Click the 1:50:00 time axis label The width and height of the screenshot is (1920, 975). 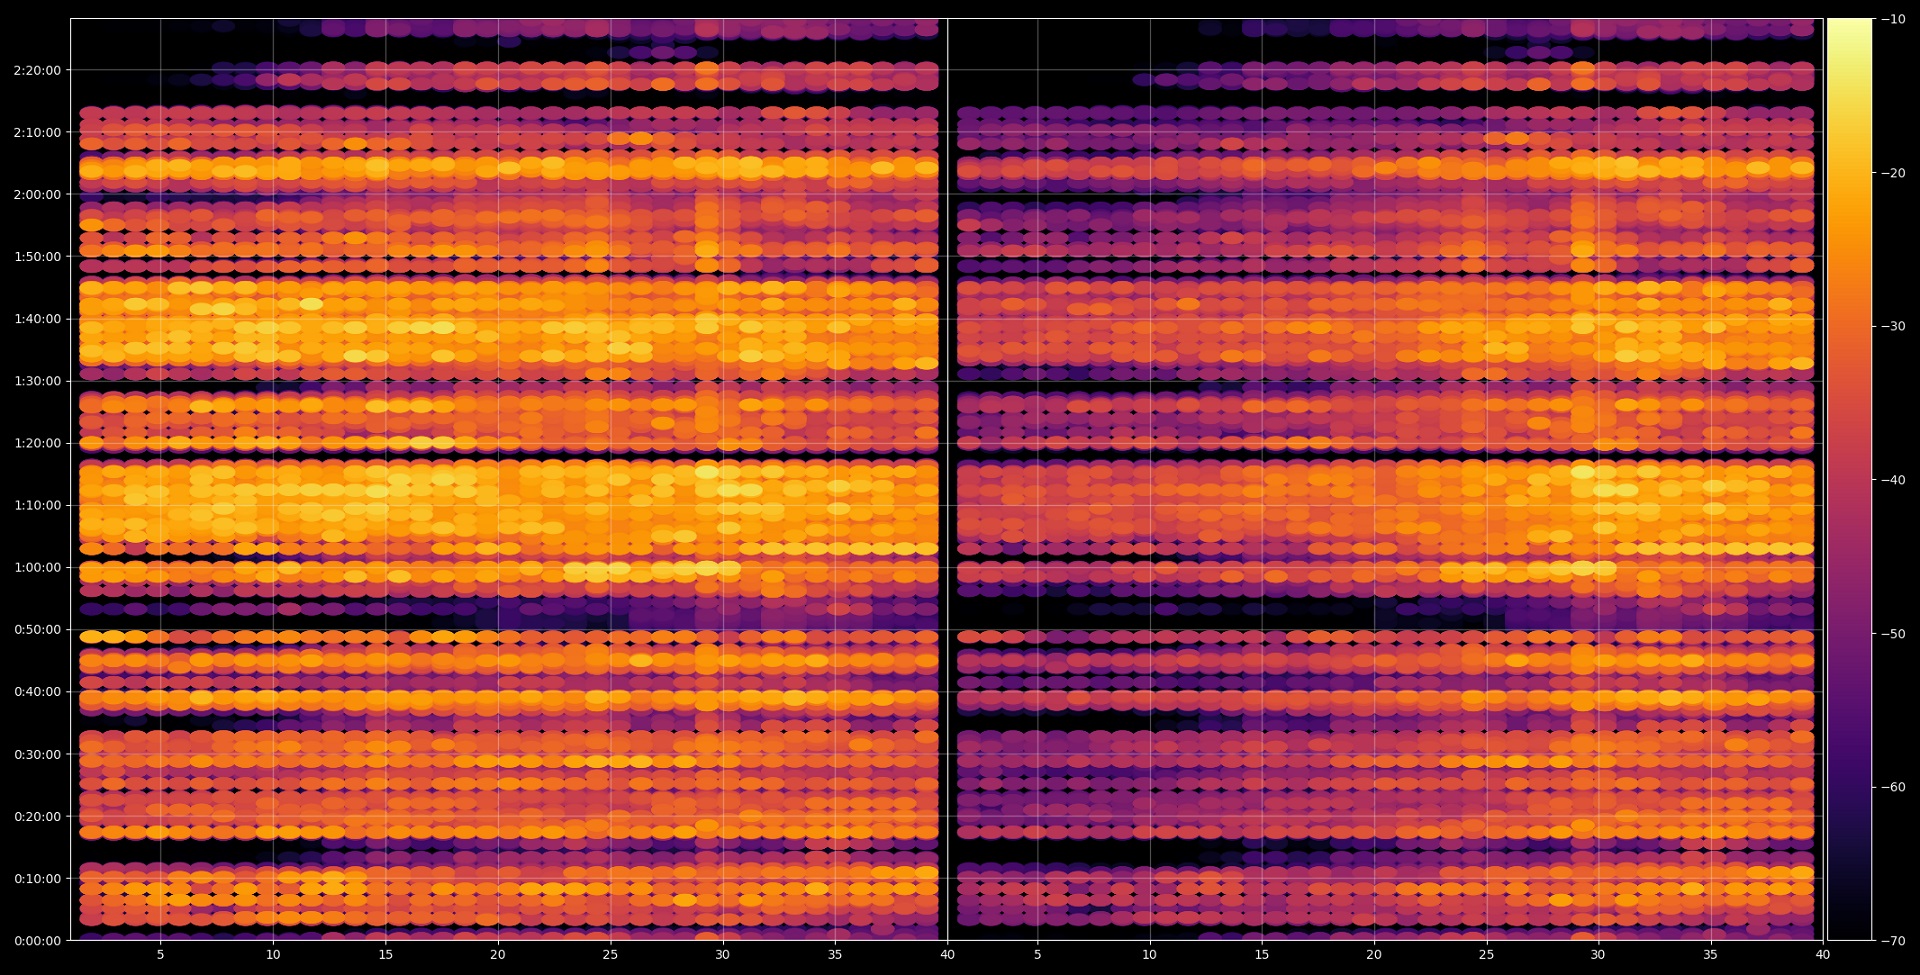[x=37, y=257]
